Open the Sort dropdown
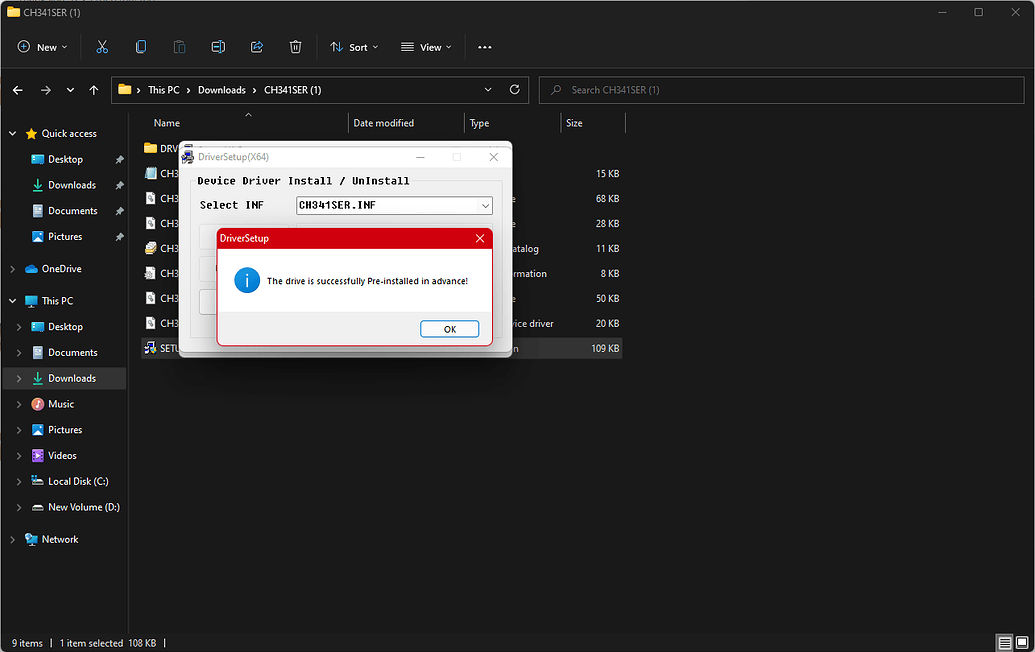This screenshot has height=652, width=1035. coord(353,47)
